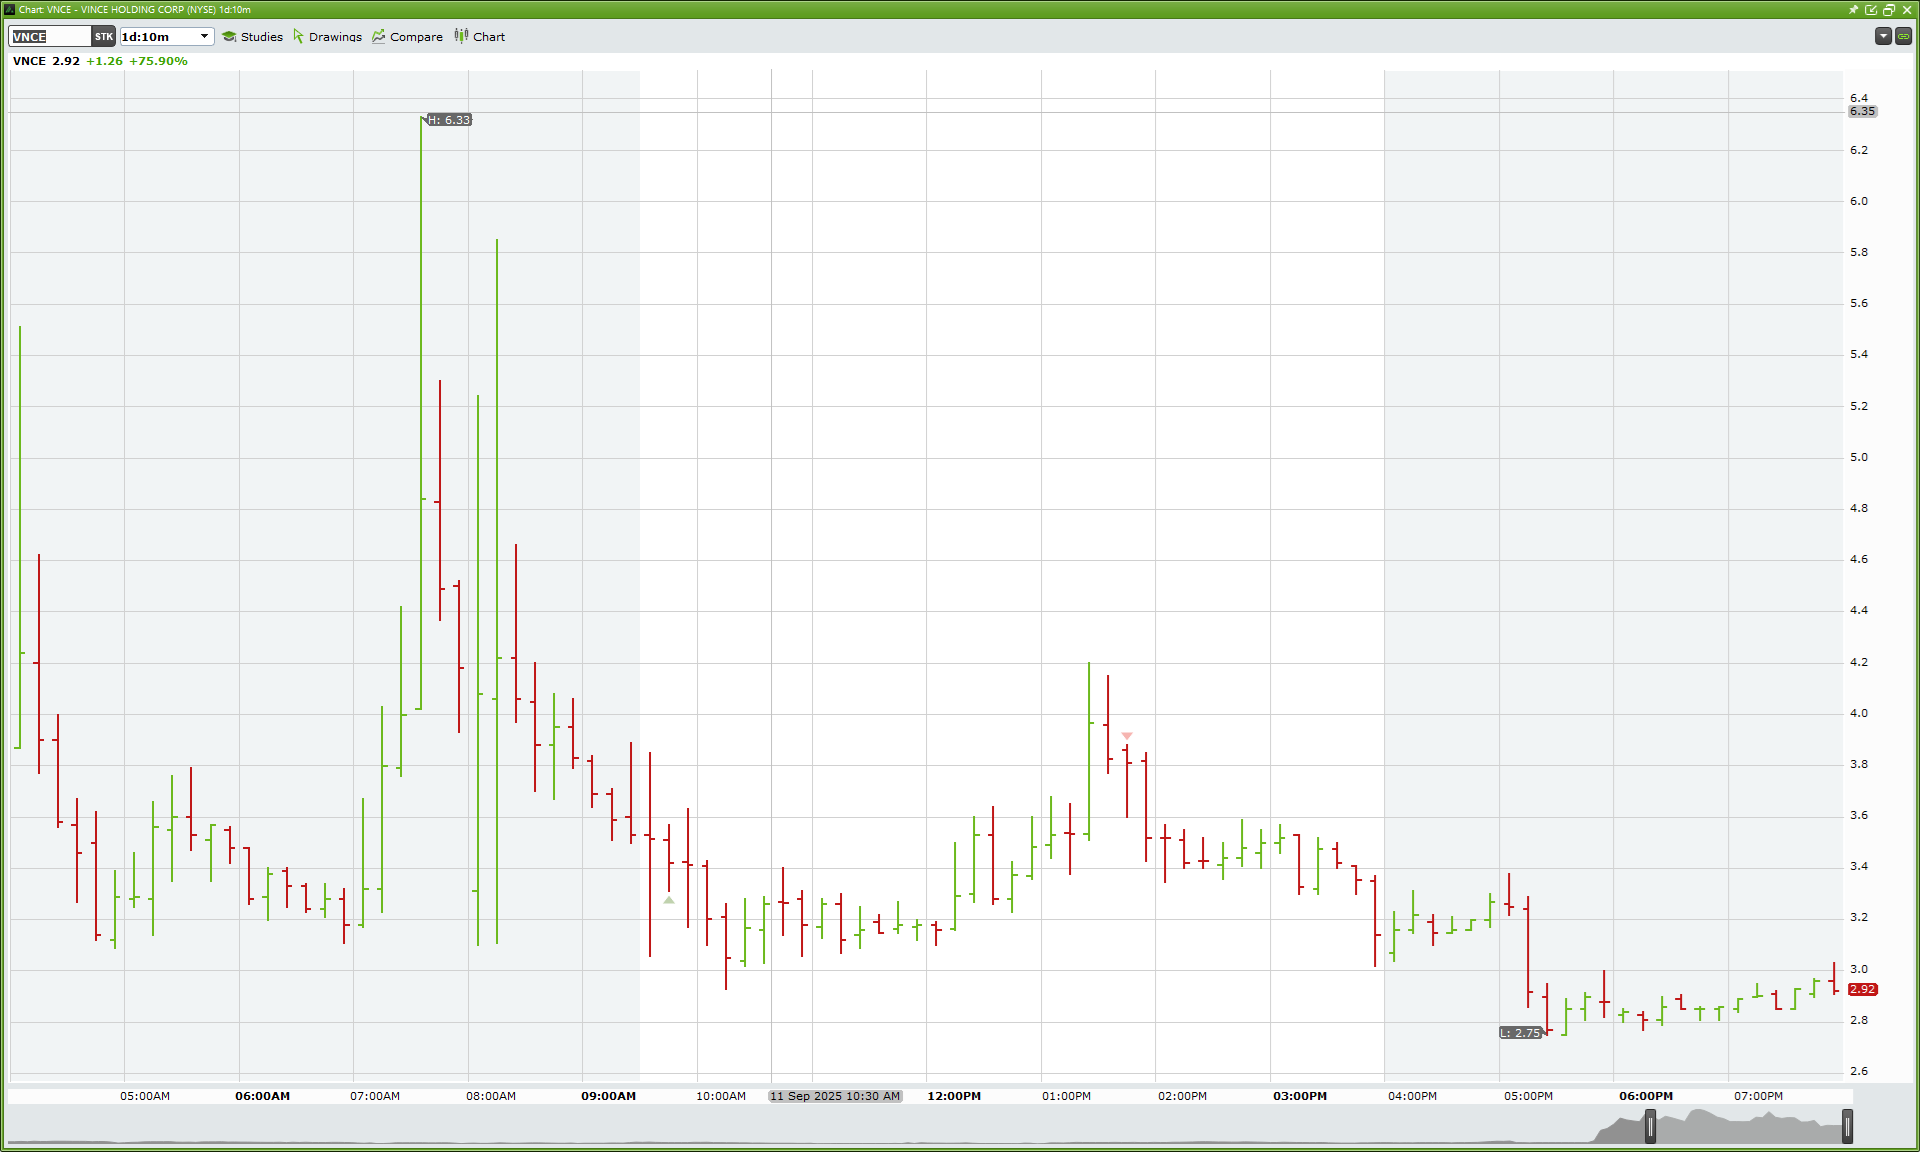Click the STK security type button
This screenshot has height=1152, width=1920.
[104, 37]
